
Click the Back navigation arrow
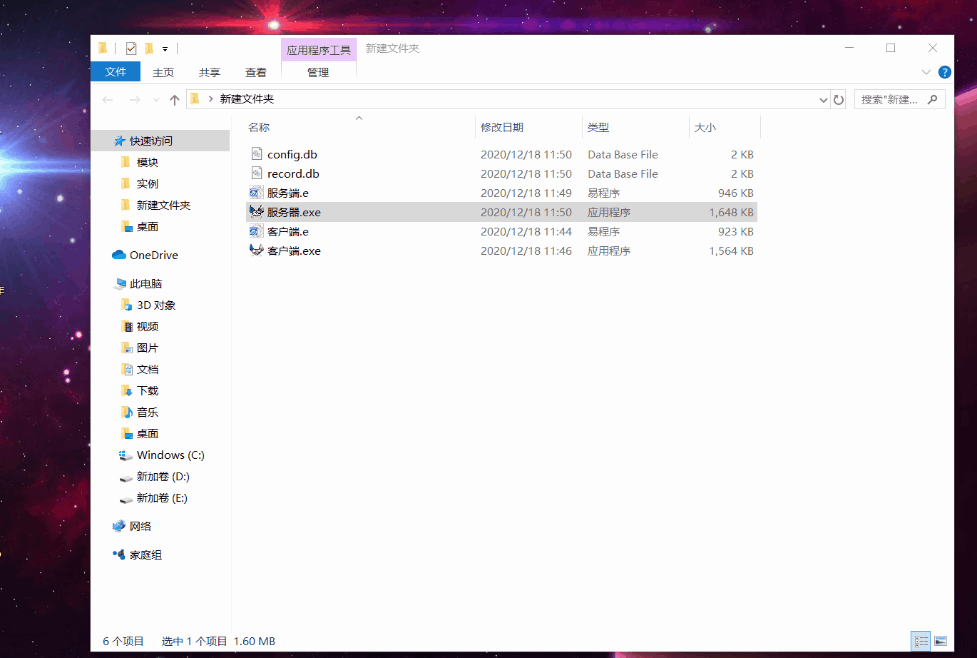coord(108,99)
